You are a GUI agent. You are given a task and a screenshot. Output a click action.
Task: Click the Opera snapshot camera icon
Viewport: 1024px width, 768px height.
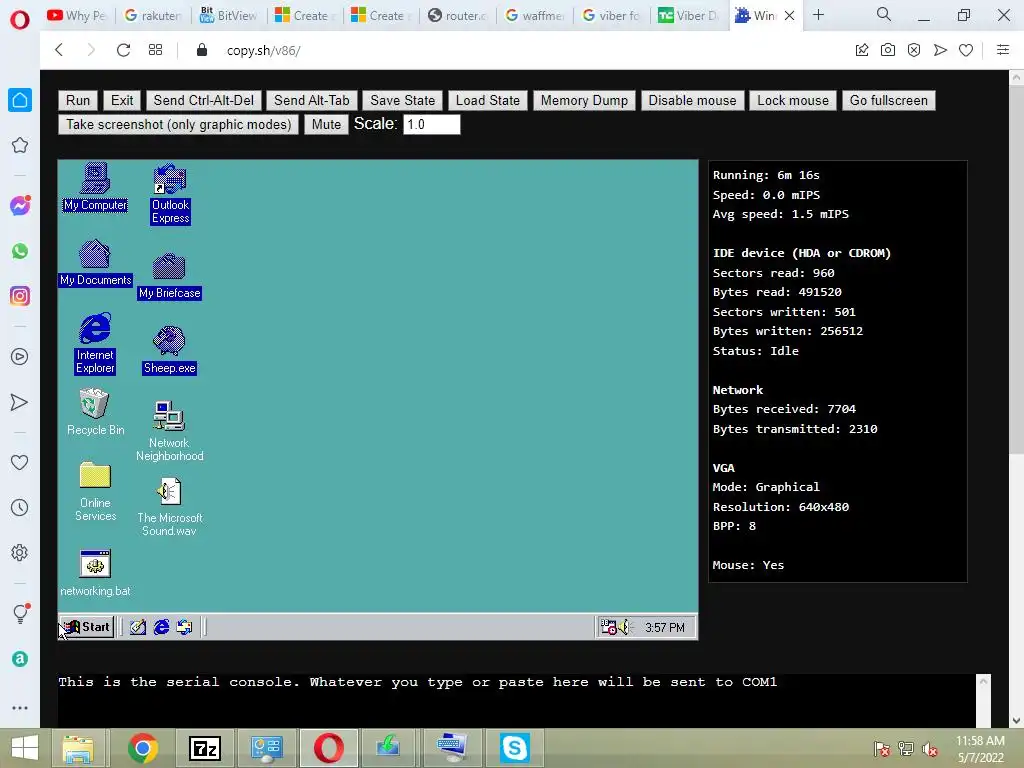tap(888, 50)
